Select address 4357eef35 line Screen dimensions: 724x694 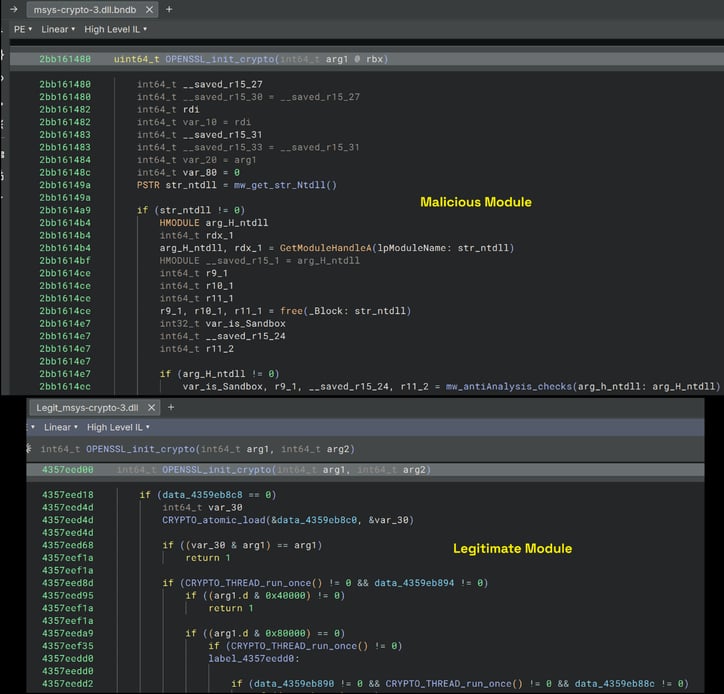click(67, 646)
